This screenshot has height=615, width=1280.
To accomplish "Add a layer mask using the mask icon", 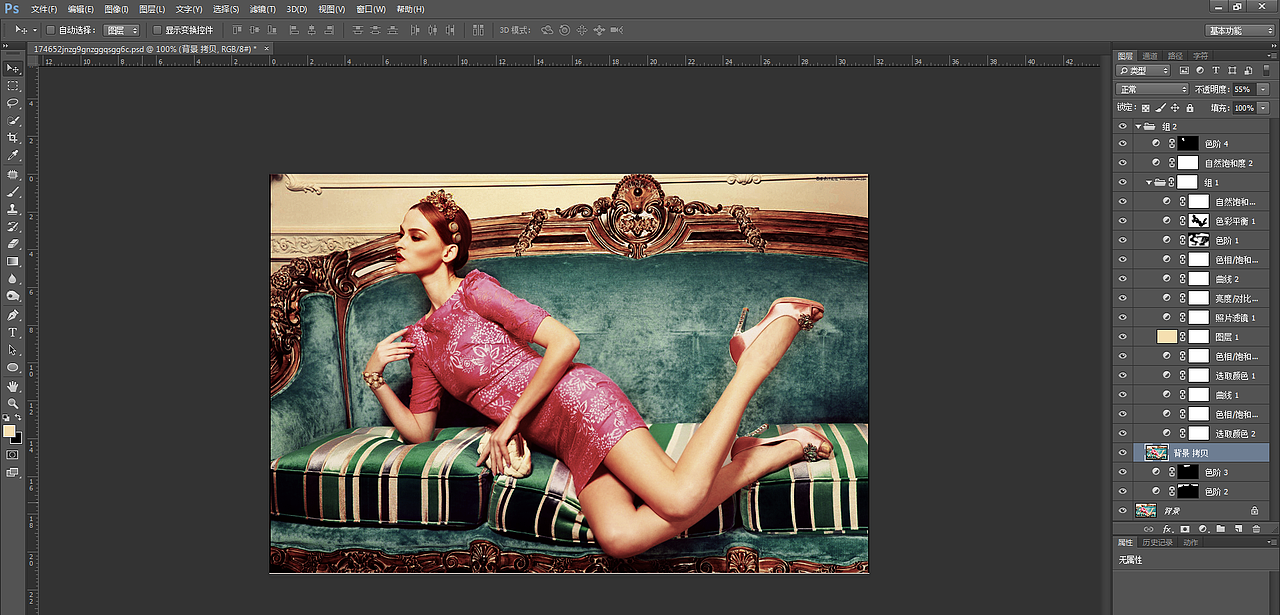I will pos(1185,528).
